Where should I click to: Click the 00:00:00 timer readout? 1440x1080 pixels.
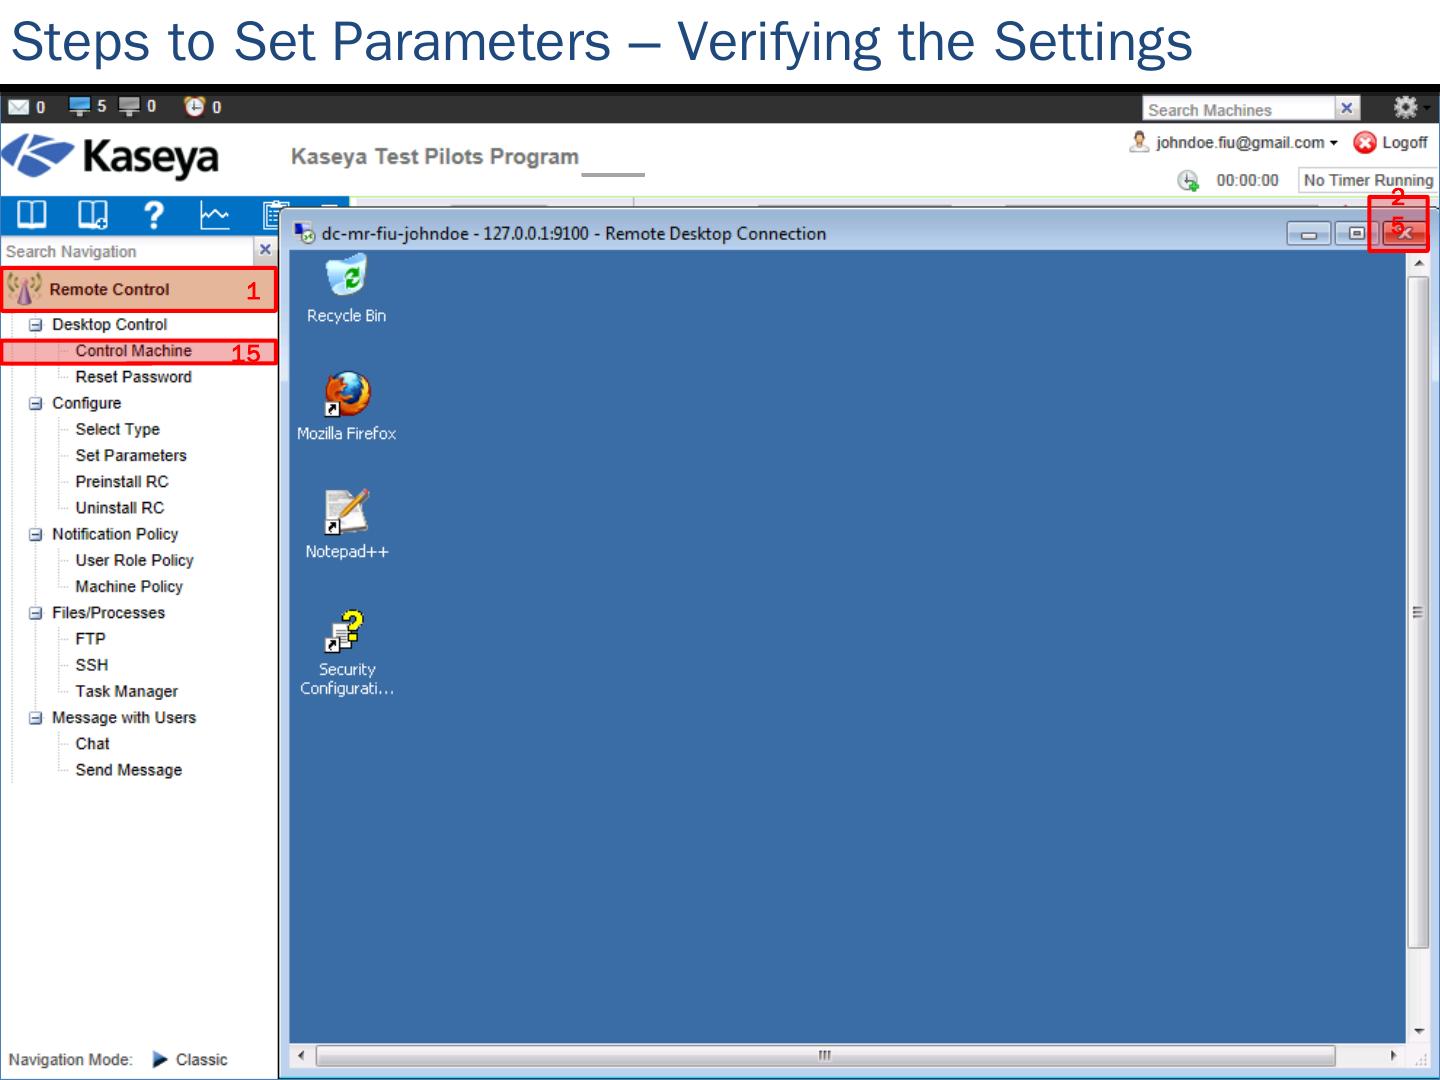[1247, 181]
